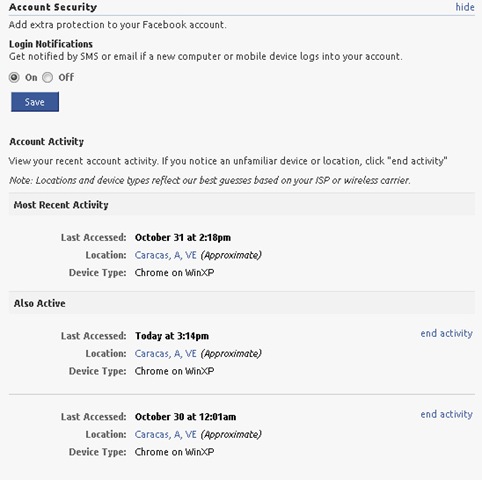
Task: Click the On label next to radio
Action: 31,78
